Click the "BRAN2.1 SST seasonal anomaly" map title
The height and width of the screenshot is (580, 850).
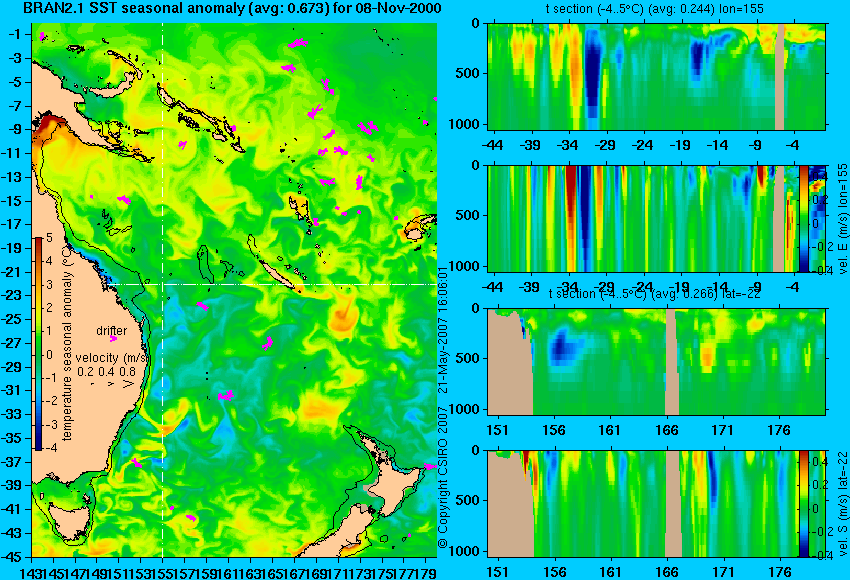click(x=232, y=8)
